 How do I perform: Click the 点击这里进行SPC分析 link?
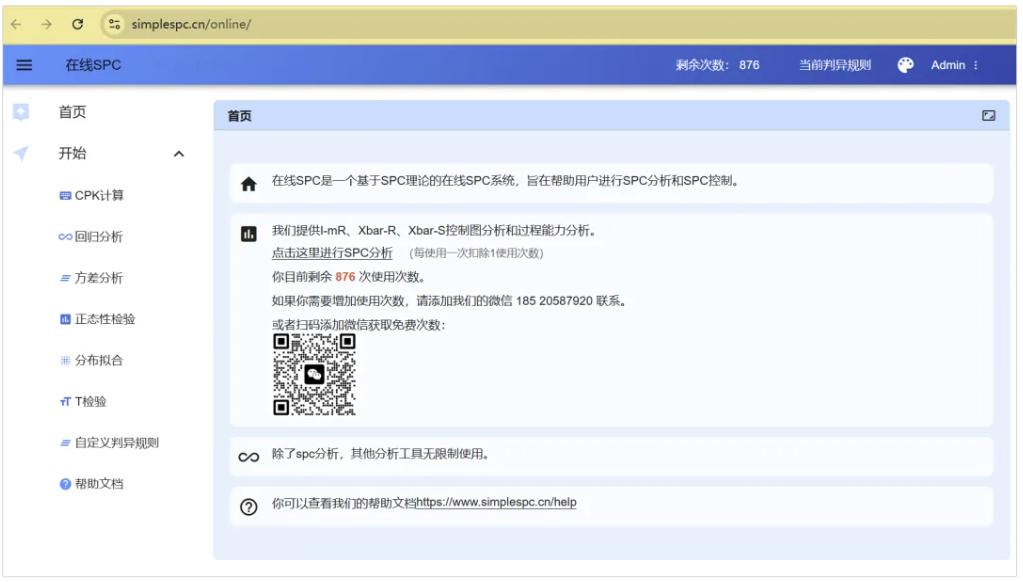coord(332,253)
